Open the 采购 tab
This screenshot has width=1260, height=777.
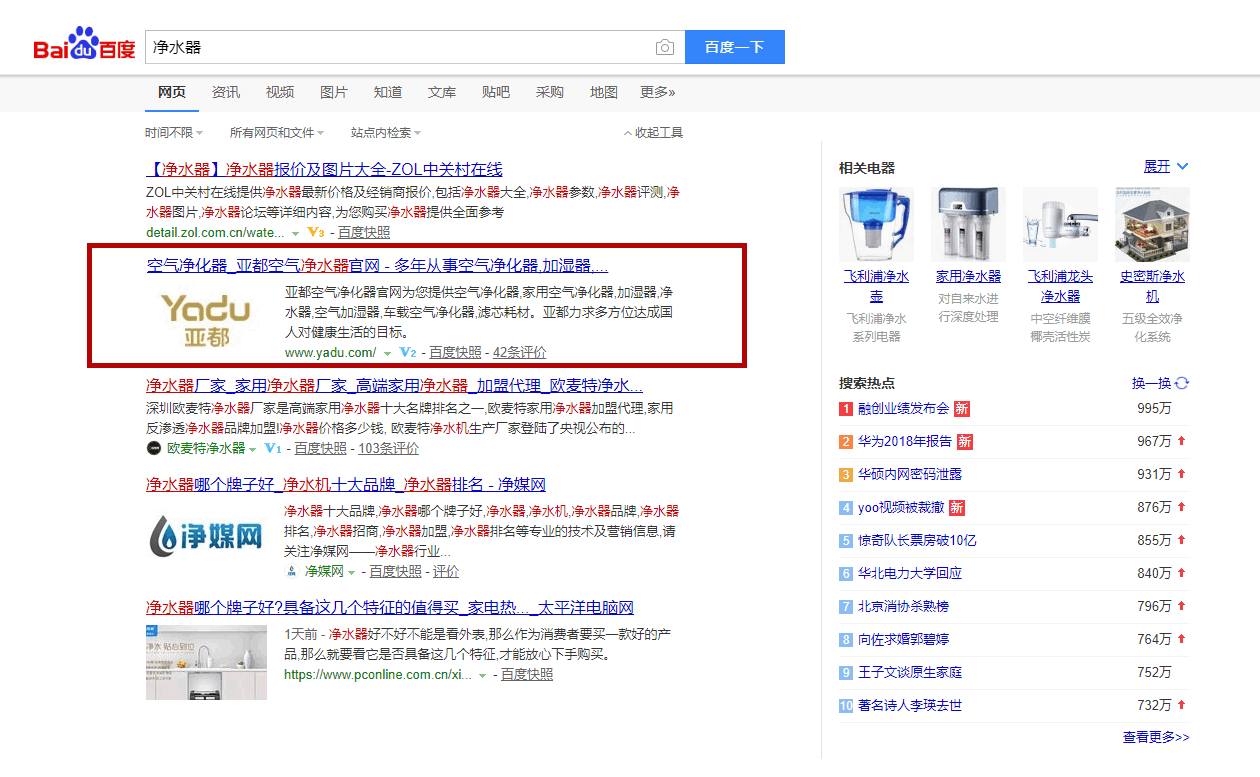[x=550, y=92]
